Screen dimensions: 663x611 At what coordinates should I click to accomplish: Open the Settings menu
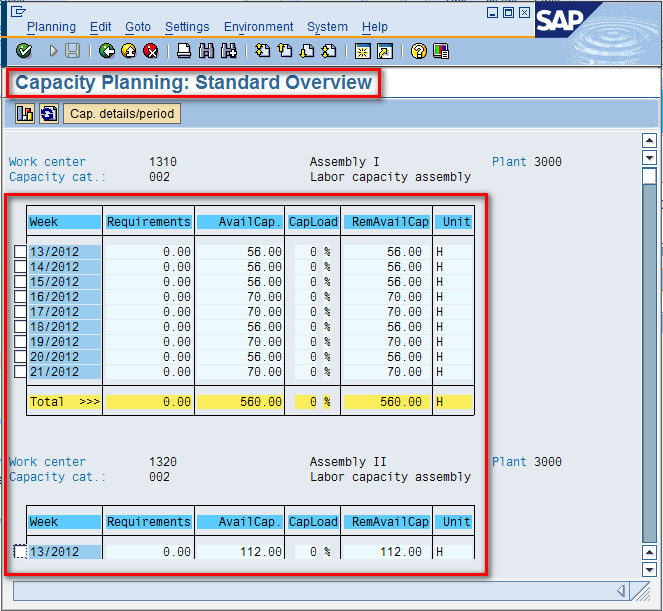(x=187, y=27)
